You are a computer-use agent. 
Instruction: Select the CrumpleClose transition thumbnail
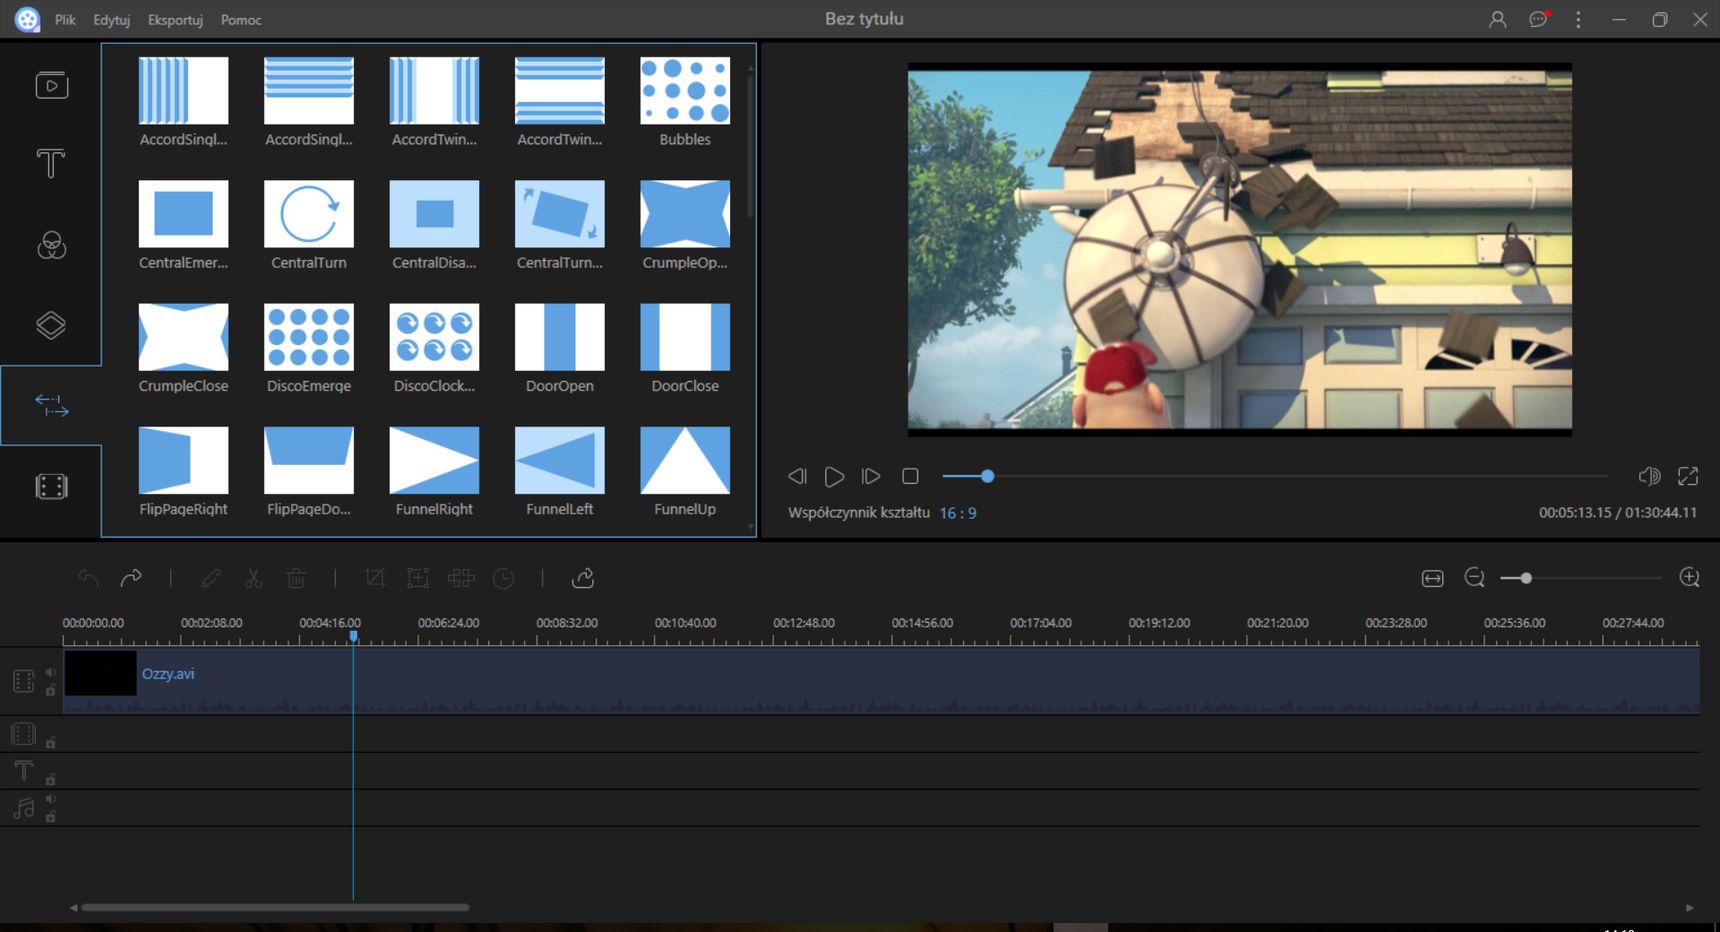[183, 336]
